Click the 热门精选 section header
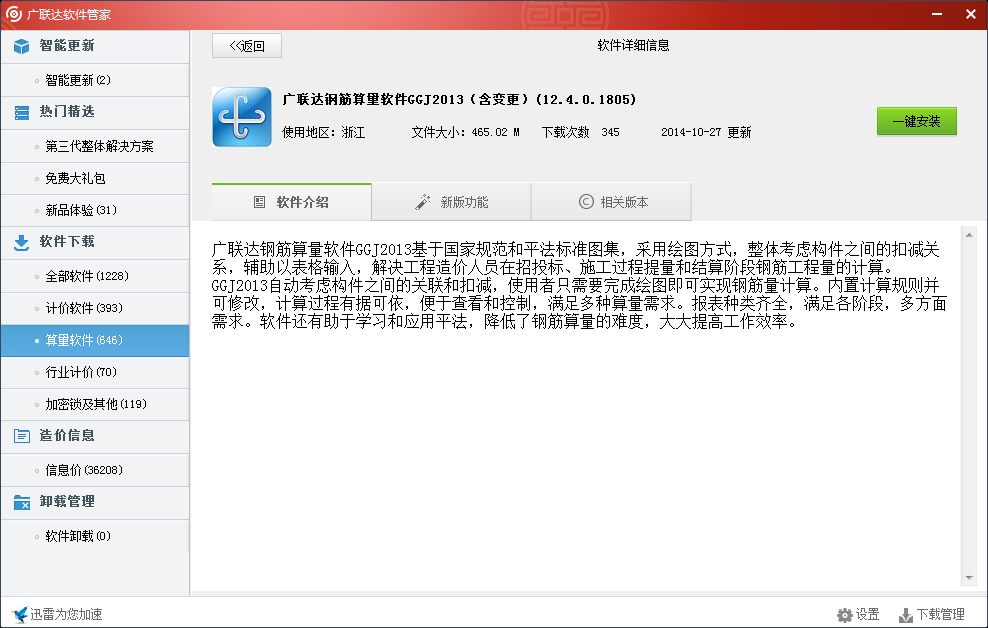 pyautogui.click(x=95, y=113)
